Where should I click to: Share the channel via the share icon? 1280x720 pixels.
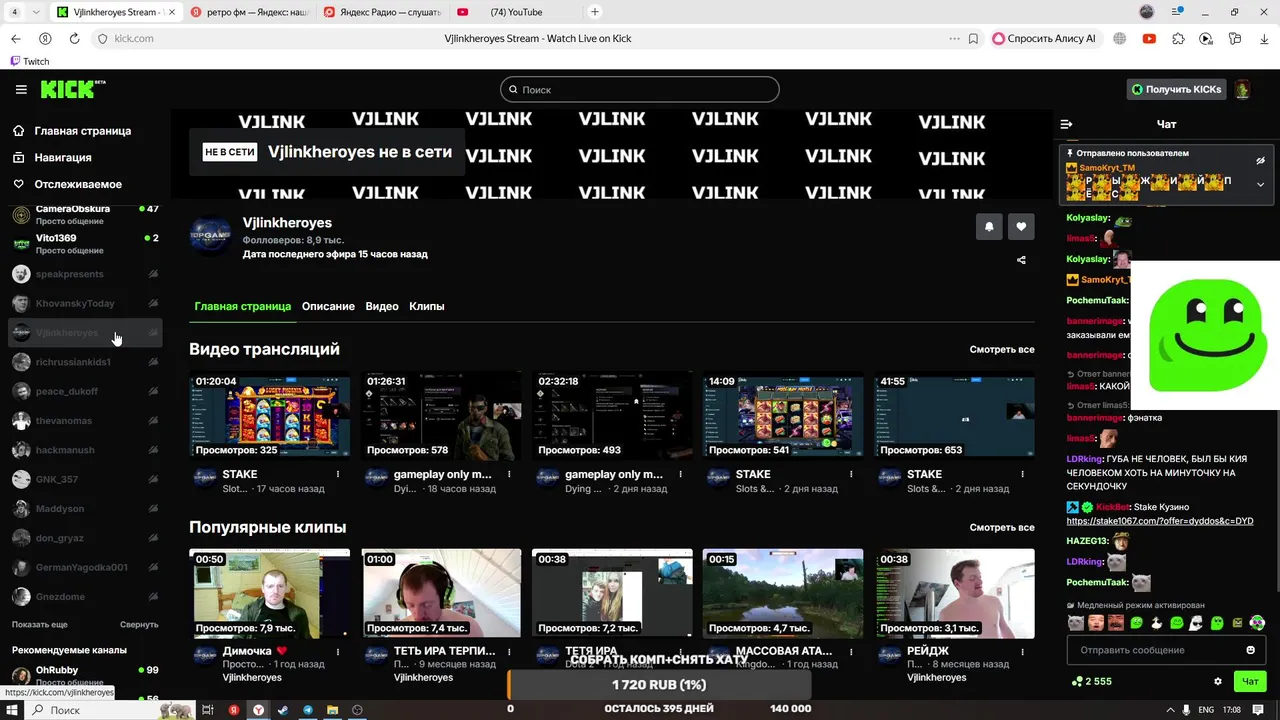tap(1021, 260)
